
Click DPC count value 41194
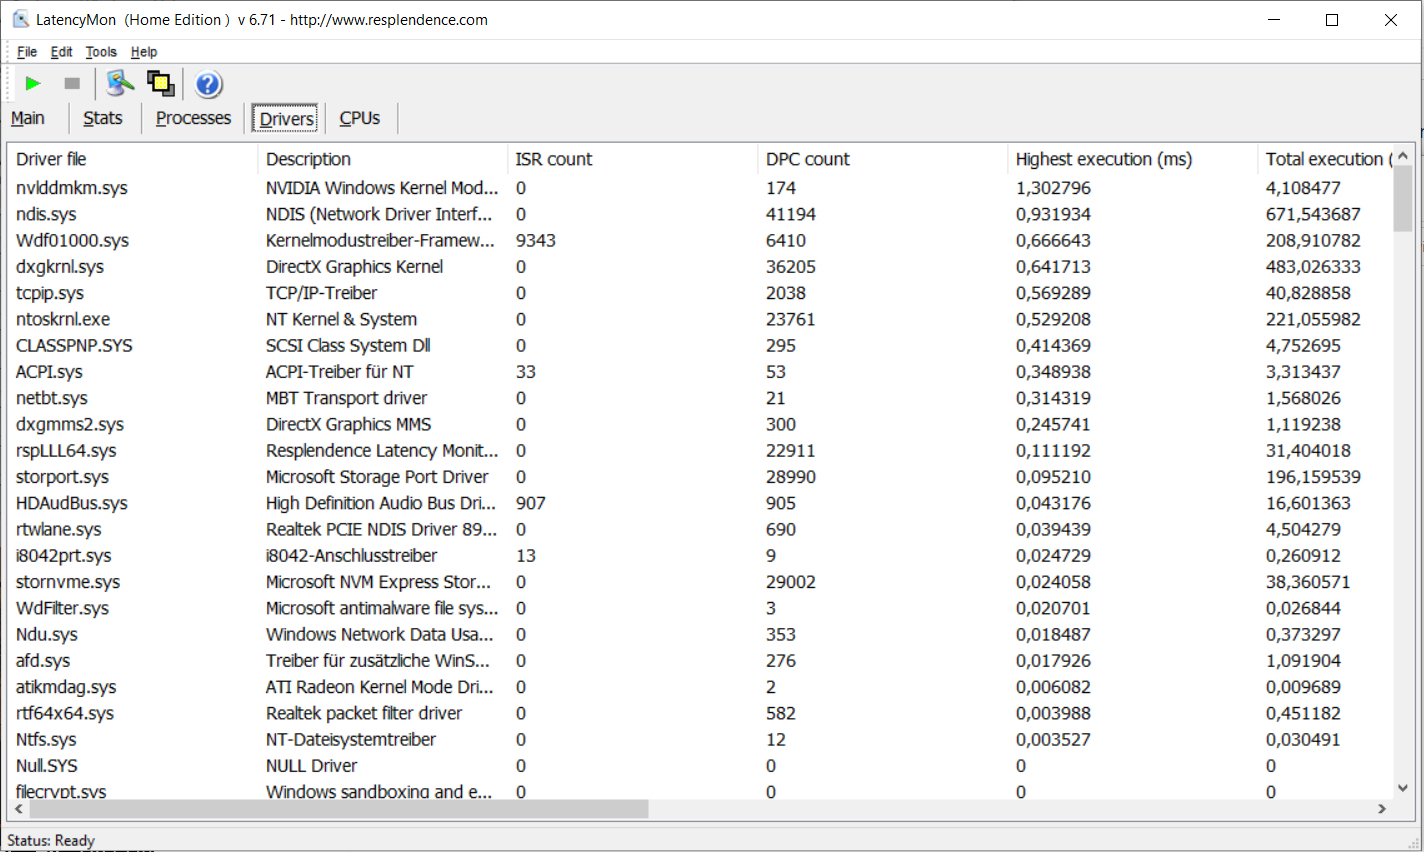[790, 214]
